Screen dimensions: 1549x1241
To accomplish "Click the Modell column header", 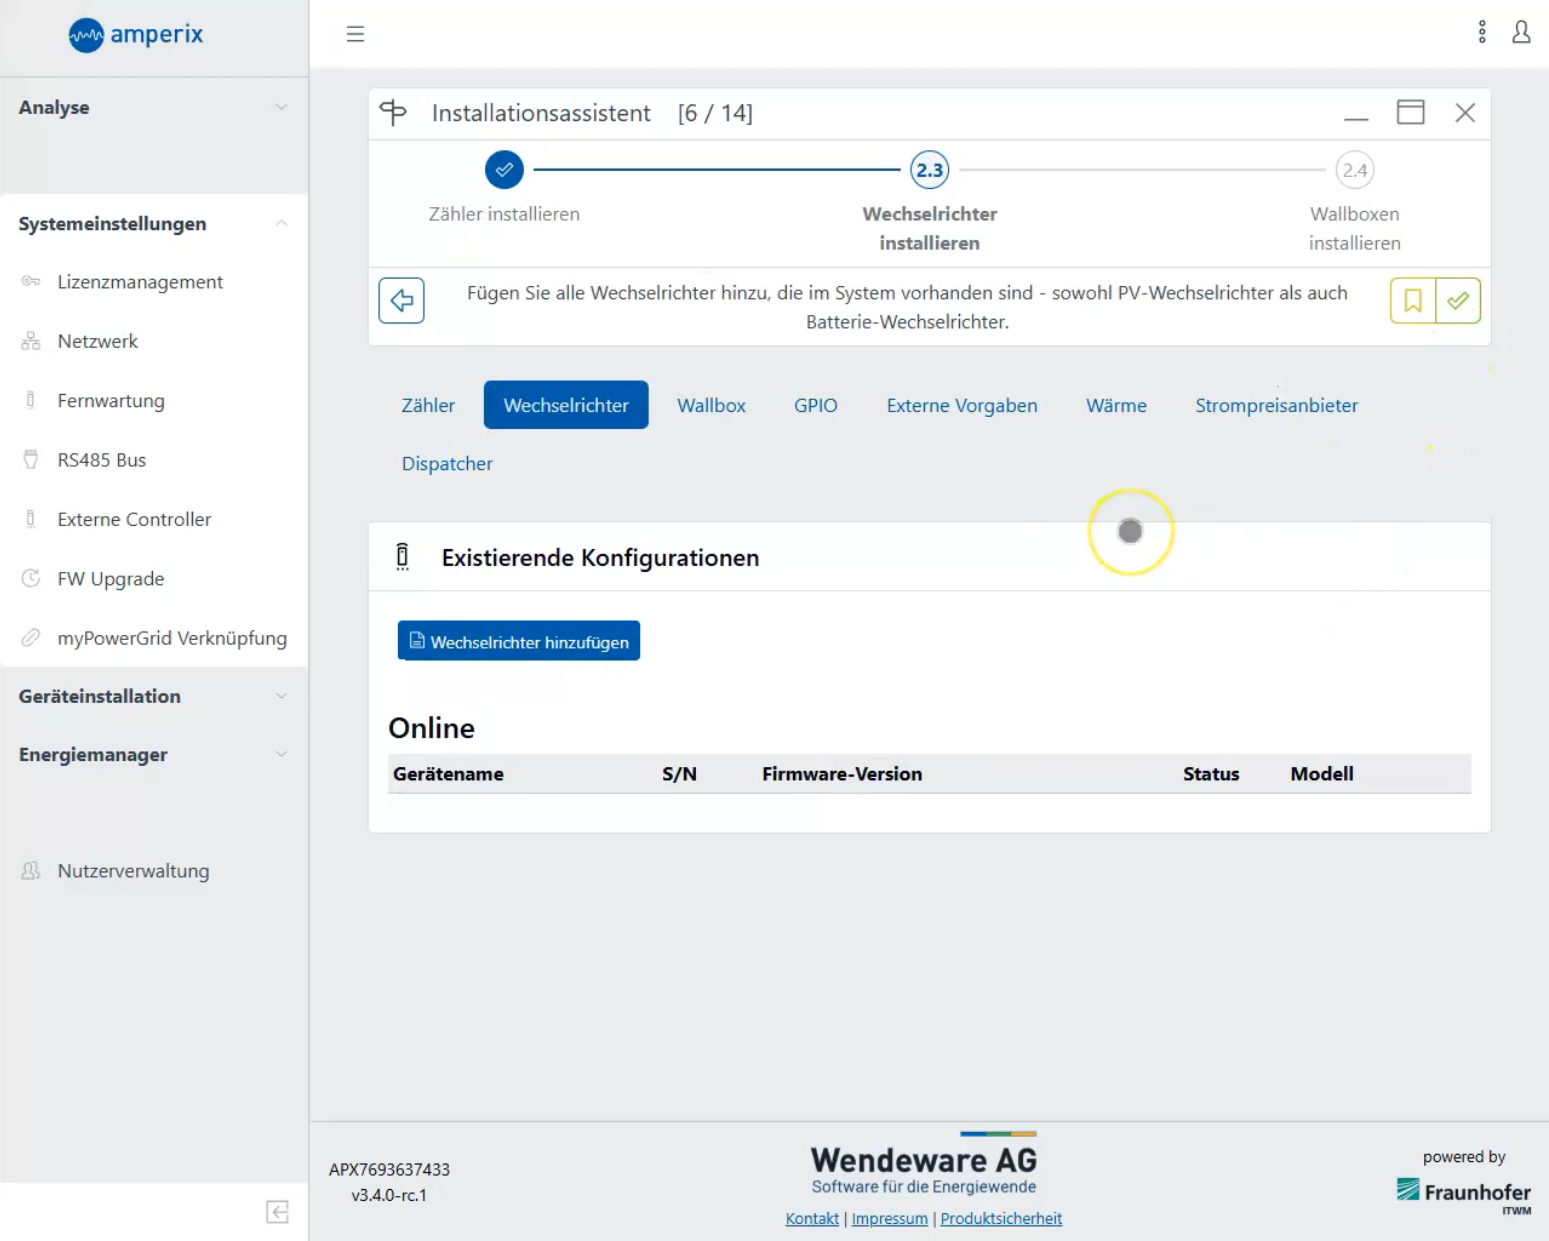I will click(x=1322, y=774).
